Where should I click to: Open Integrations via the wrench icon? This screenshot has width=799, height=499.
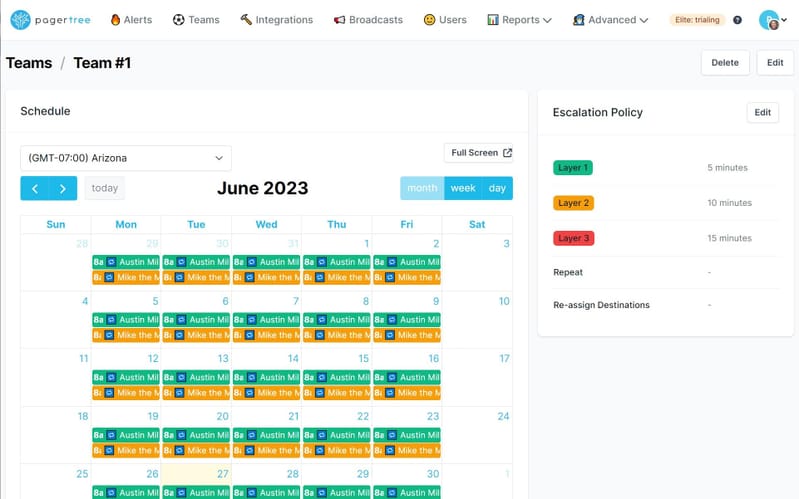pyautogui.click(x=246, y=19)
